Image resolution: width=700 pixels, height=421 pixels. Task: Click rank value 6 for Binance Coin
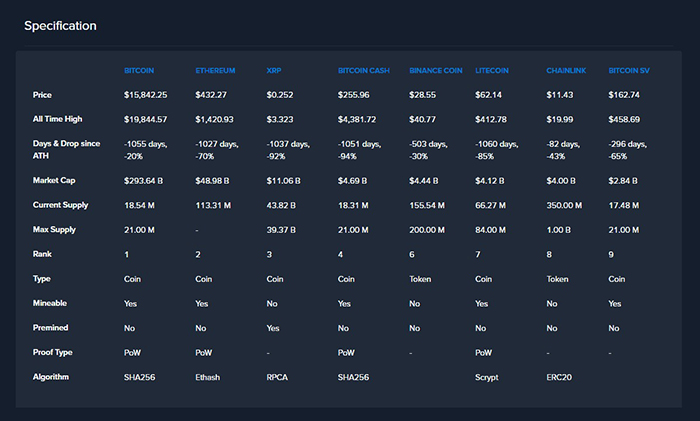[412, 254]
